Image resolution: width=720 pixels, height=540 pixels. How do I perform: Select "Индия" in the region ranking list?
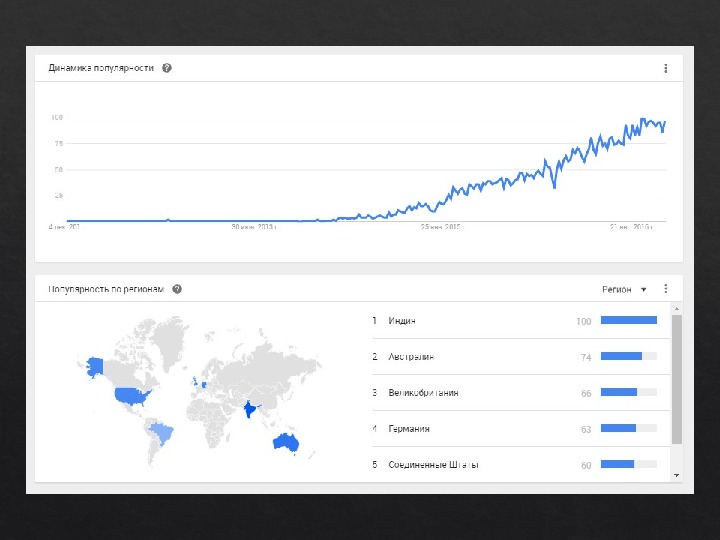point(402,321)
